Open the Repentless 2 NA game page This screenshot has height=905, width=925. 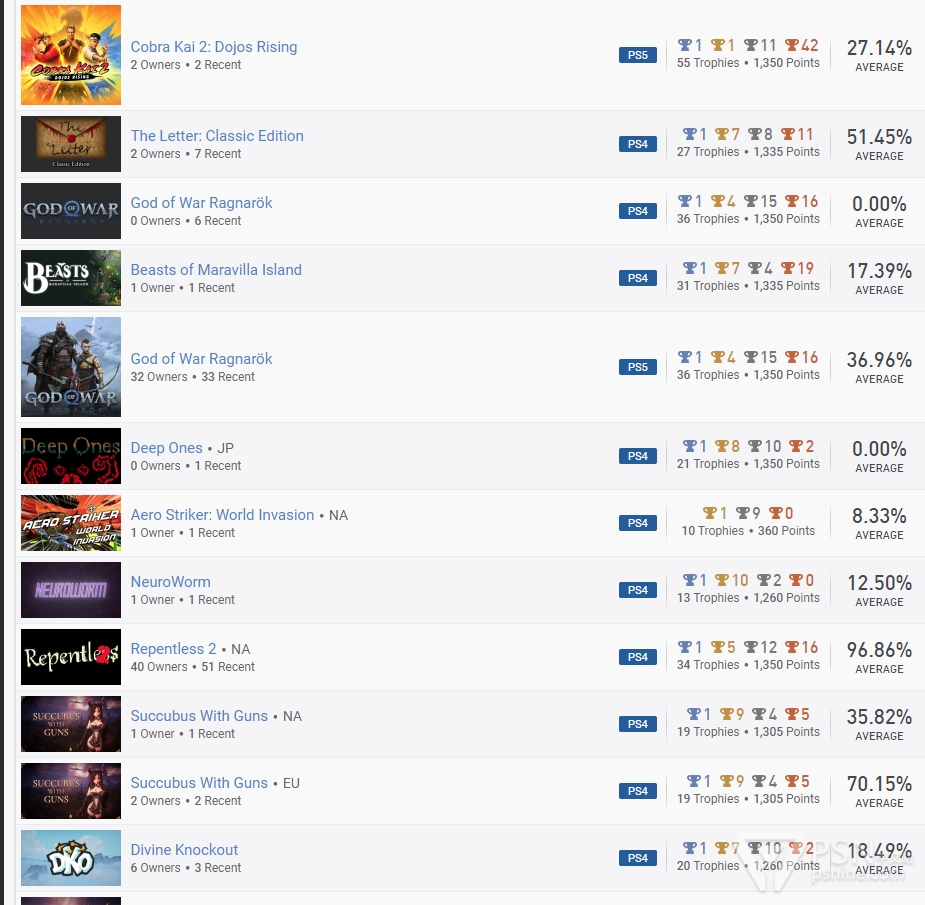[173, 649]
